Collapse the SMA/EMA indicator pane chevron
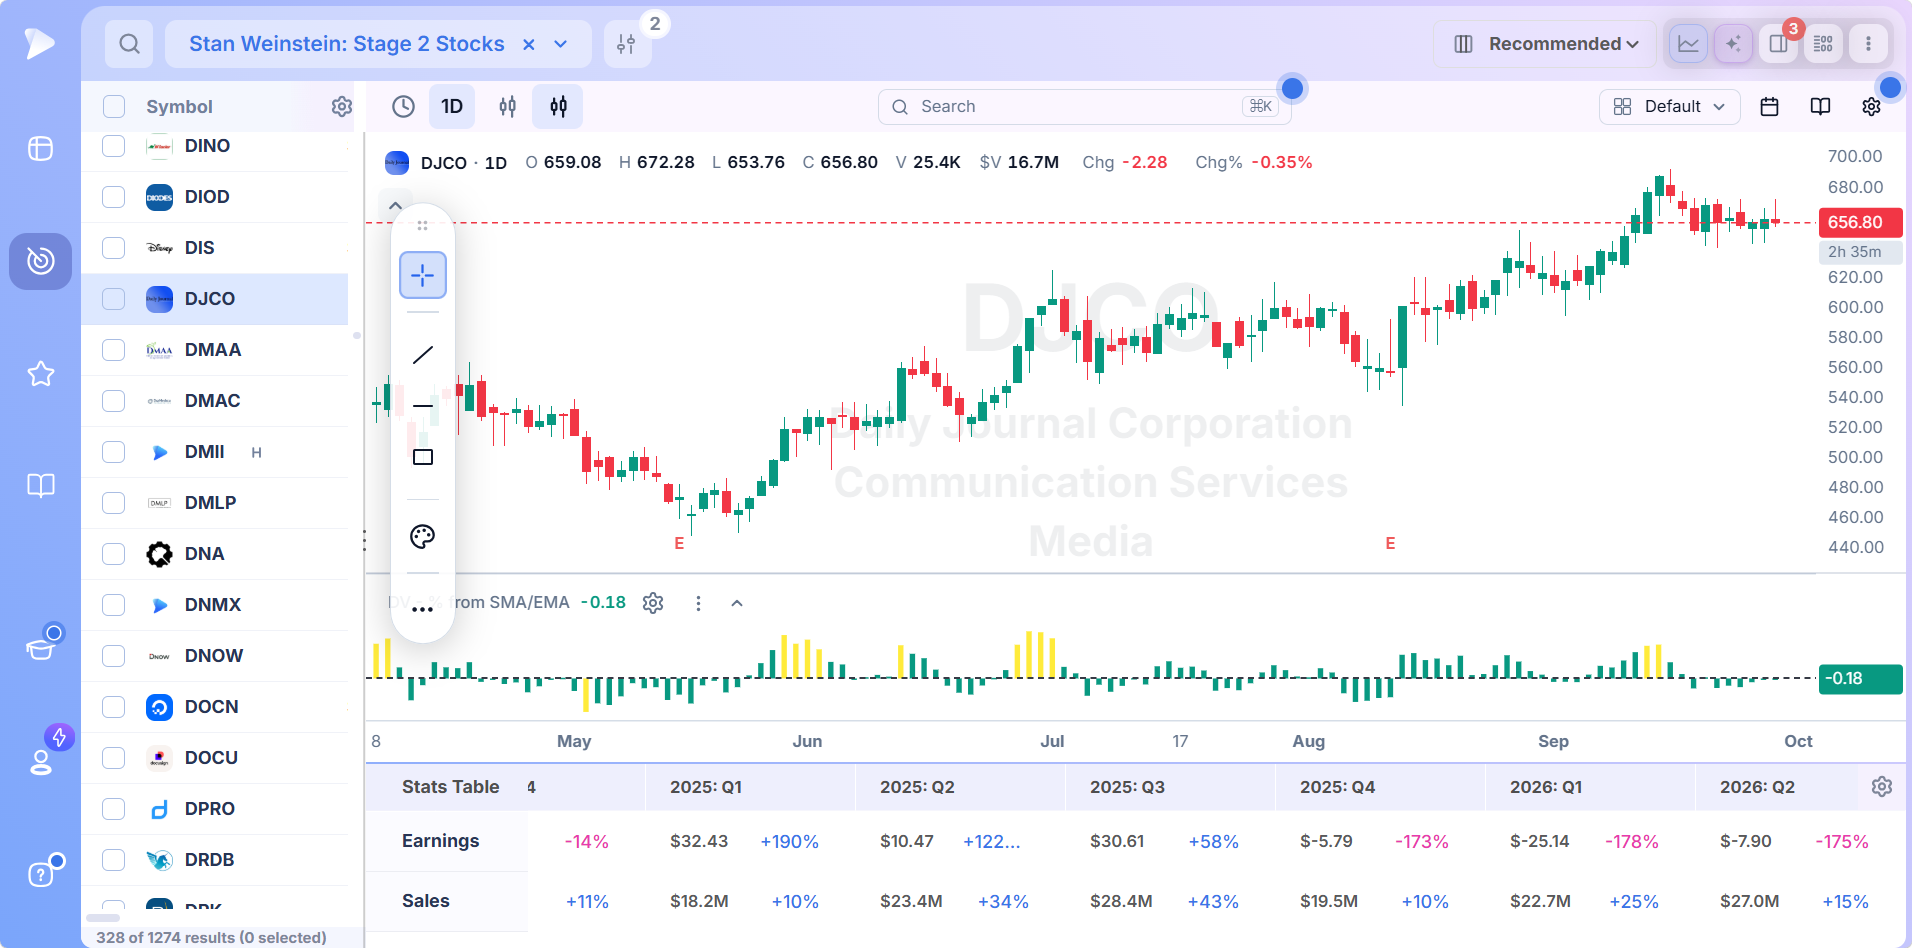The height and width of the screenshot is (948, 1912). coord(737,603)
